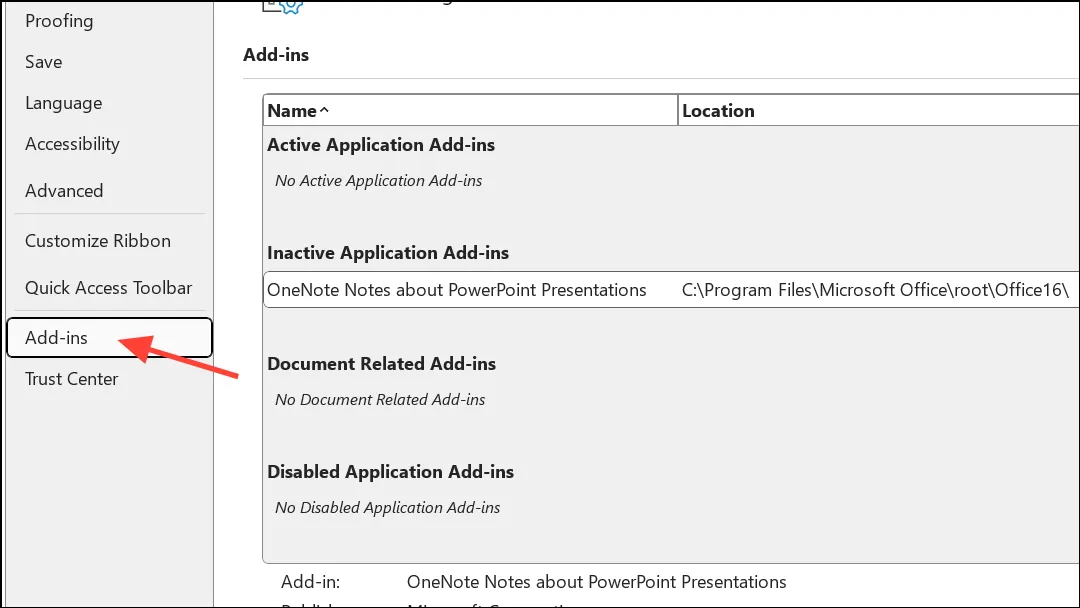
Task: Click the Inactive Application Add-ins group heading
Action: [x=388, y=253]
